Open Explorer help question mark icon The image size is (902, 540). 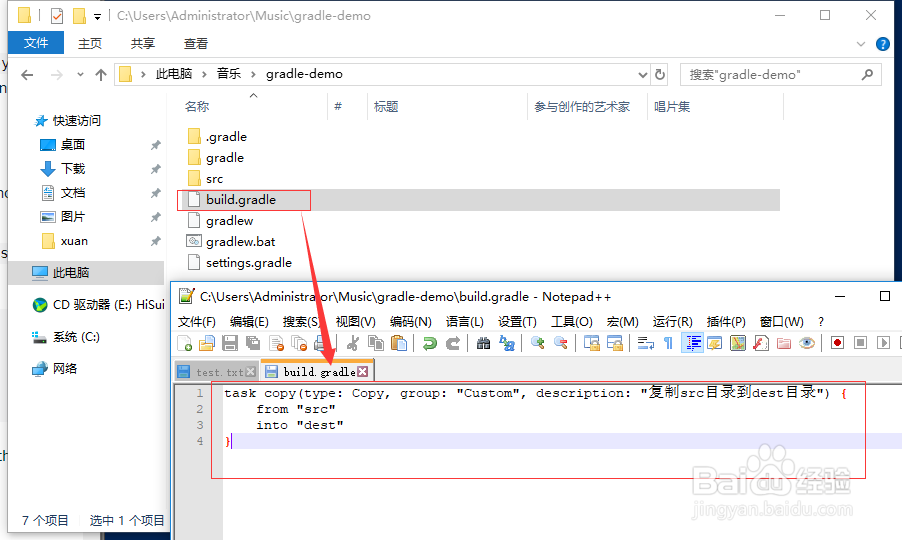(882, 44)
